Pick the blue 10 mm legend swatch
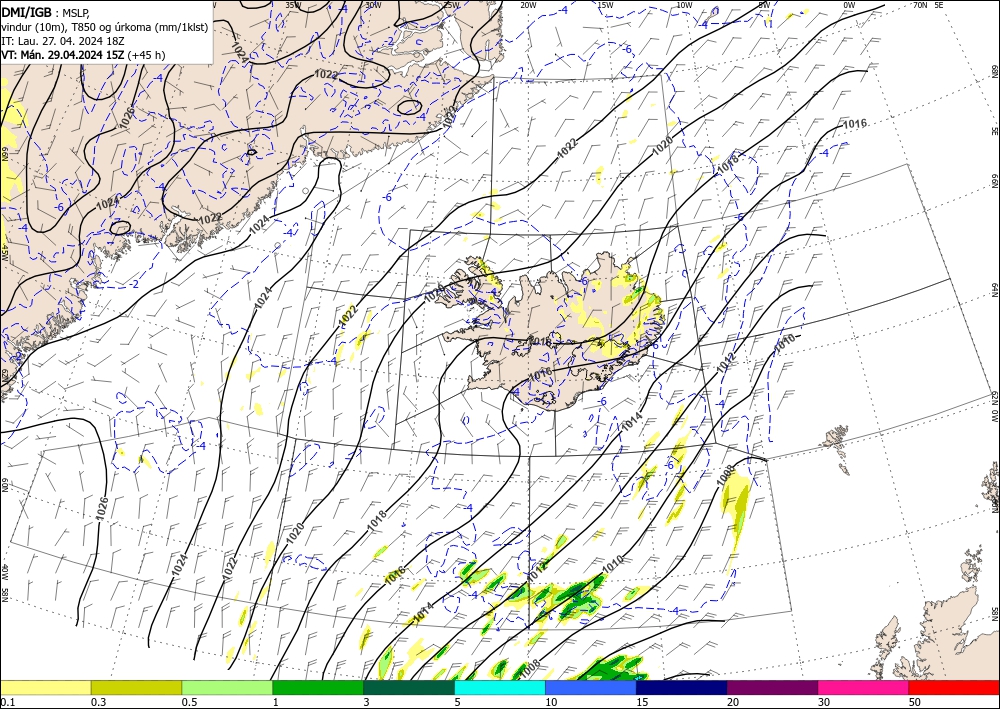This screenshot has height=709, width=1000. pyautogui.click(x=591, y=687)
